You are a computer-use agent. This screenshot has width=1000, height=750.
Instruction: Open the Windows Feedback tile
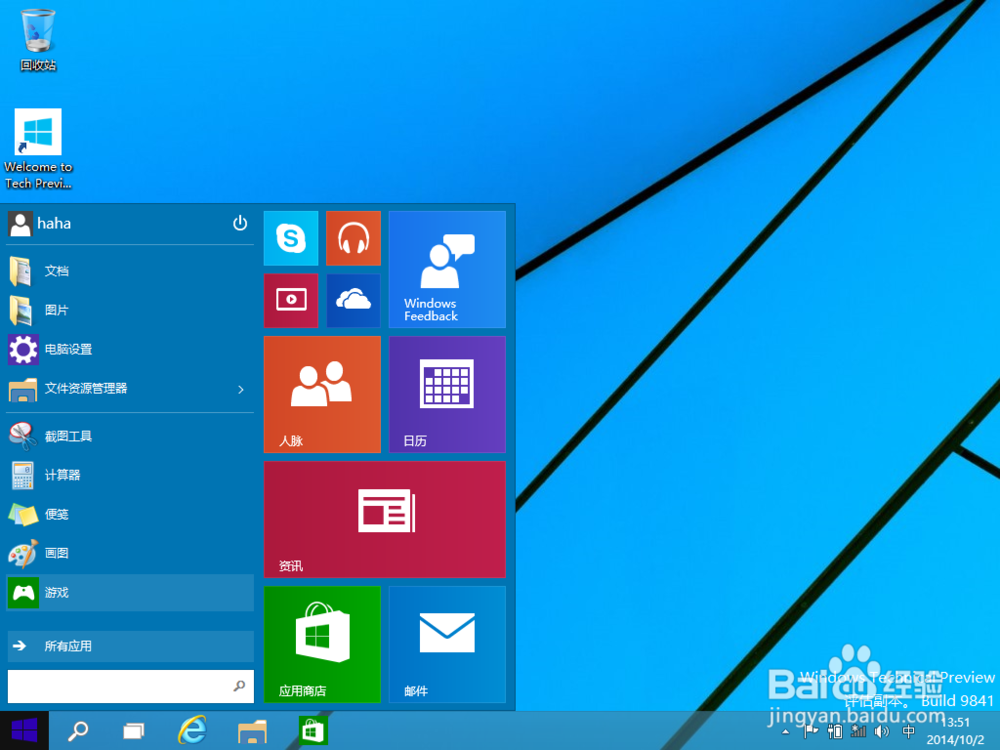click(446, 270)
